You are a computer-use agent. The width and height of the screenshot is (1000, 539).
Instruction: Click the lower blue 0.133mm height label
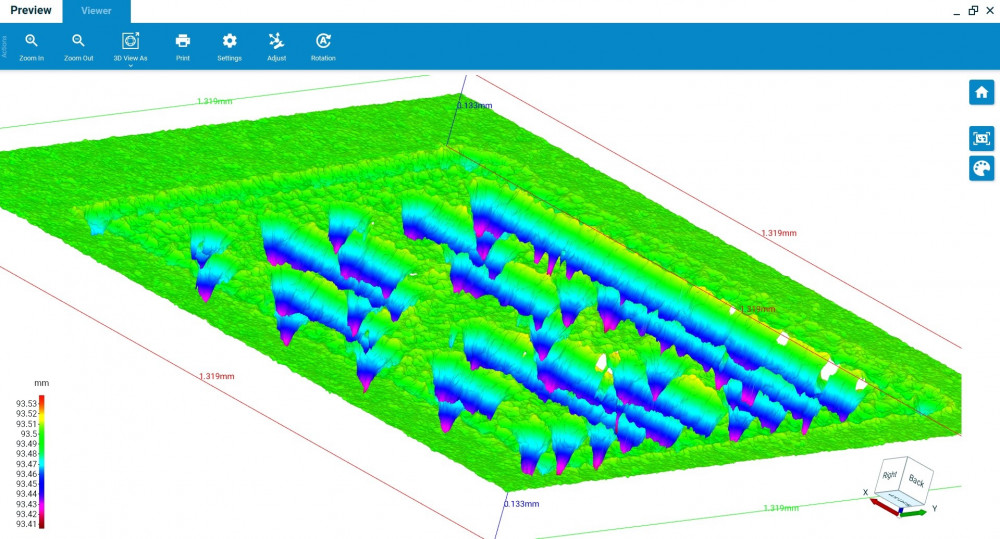point(522,504)
